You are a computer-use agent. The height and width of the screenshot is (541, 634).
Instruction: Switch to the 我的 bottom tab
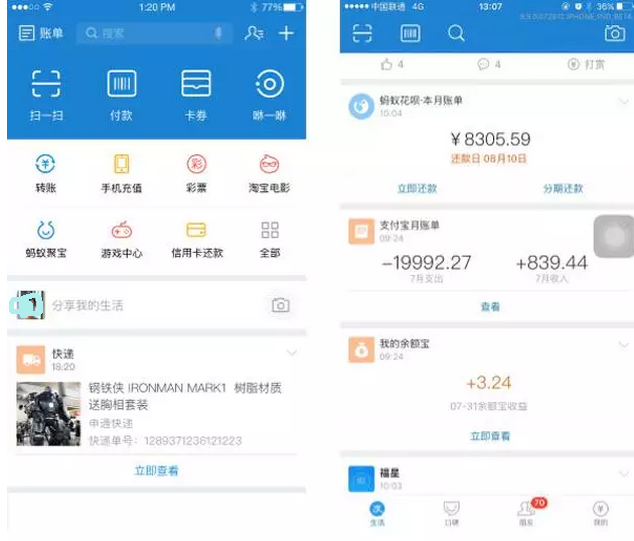600,511
